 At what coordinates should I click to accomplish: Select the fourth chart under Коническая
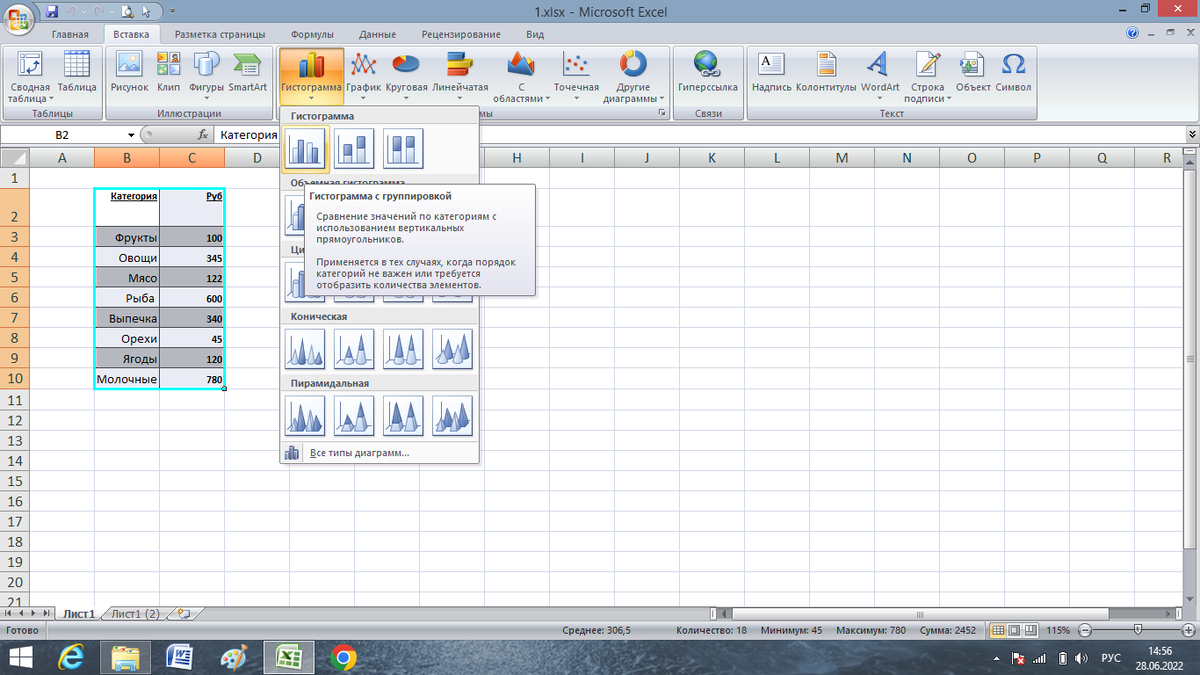click(x=452, y=349)
